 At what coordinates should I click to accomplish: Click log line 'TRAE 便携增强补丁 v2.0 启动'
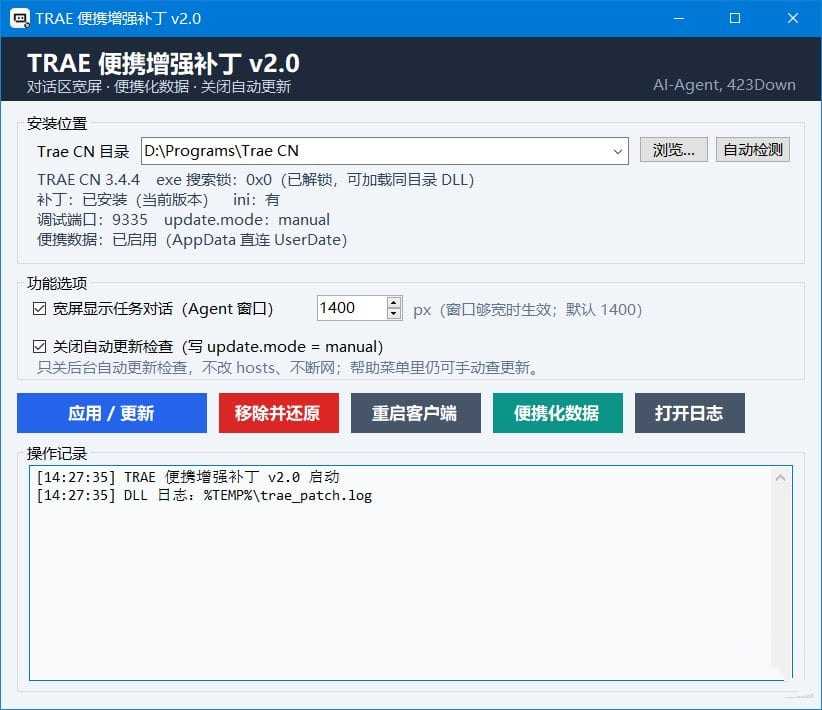click(231, 477)
